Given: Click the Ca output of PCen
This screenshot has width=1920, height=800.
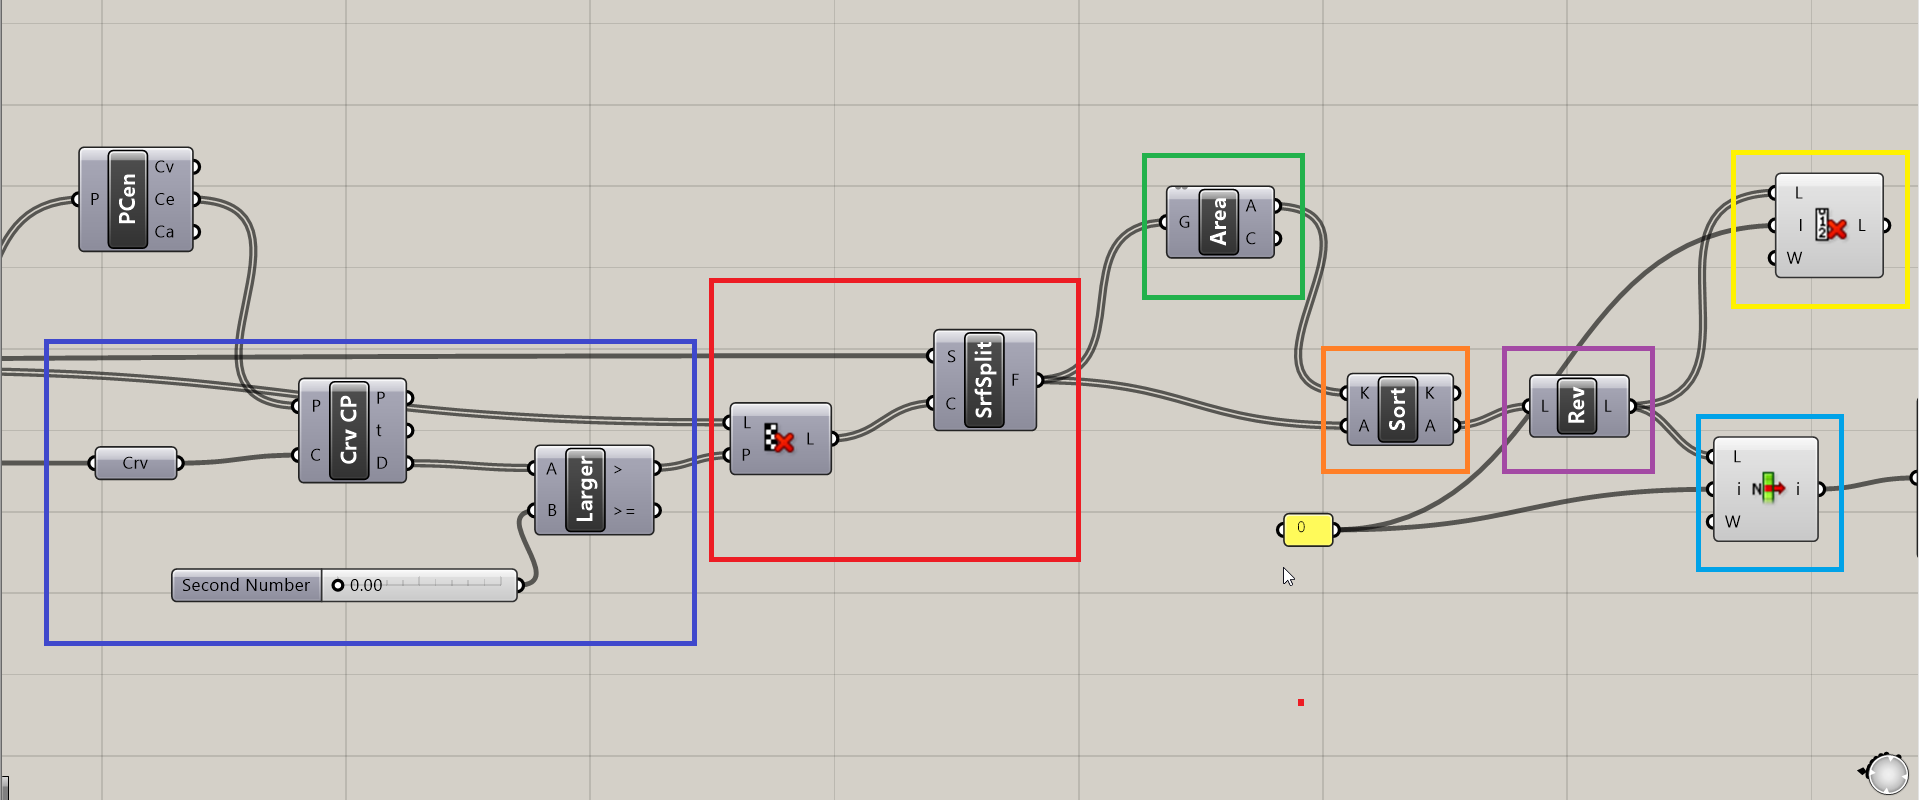Looking at the screenshot, I should click(164, 232).
